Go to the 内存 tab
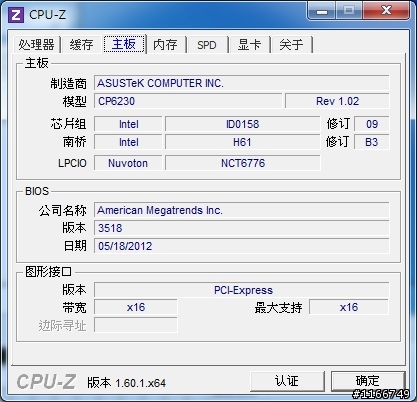Viewport: 417px width, 402px height. [165, 45]
